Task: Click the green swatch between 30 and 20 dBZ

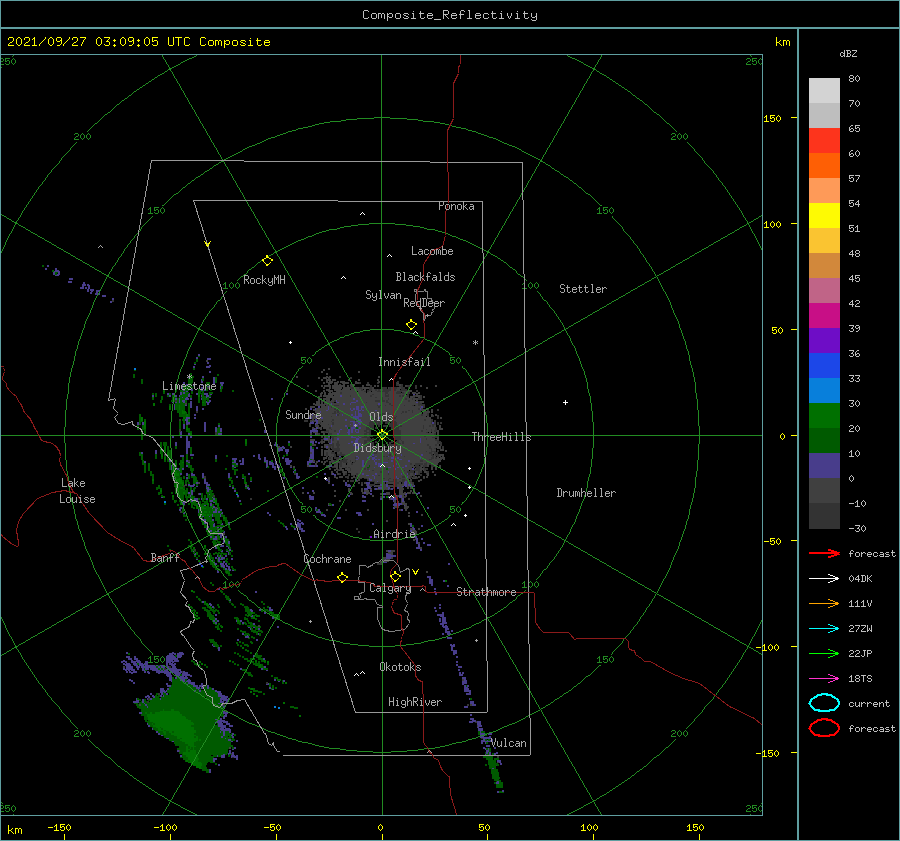Action: pyautogui.click(x=824, y=416)
